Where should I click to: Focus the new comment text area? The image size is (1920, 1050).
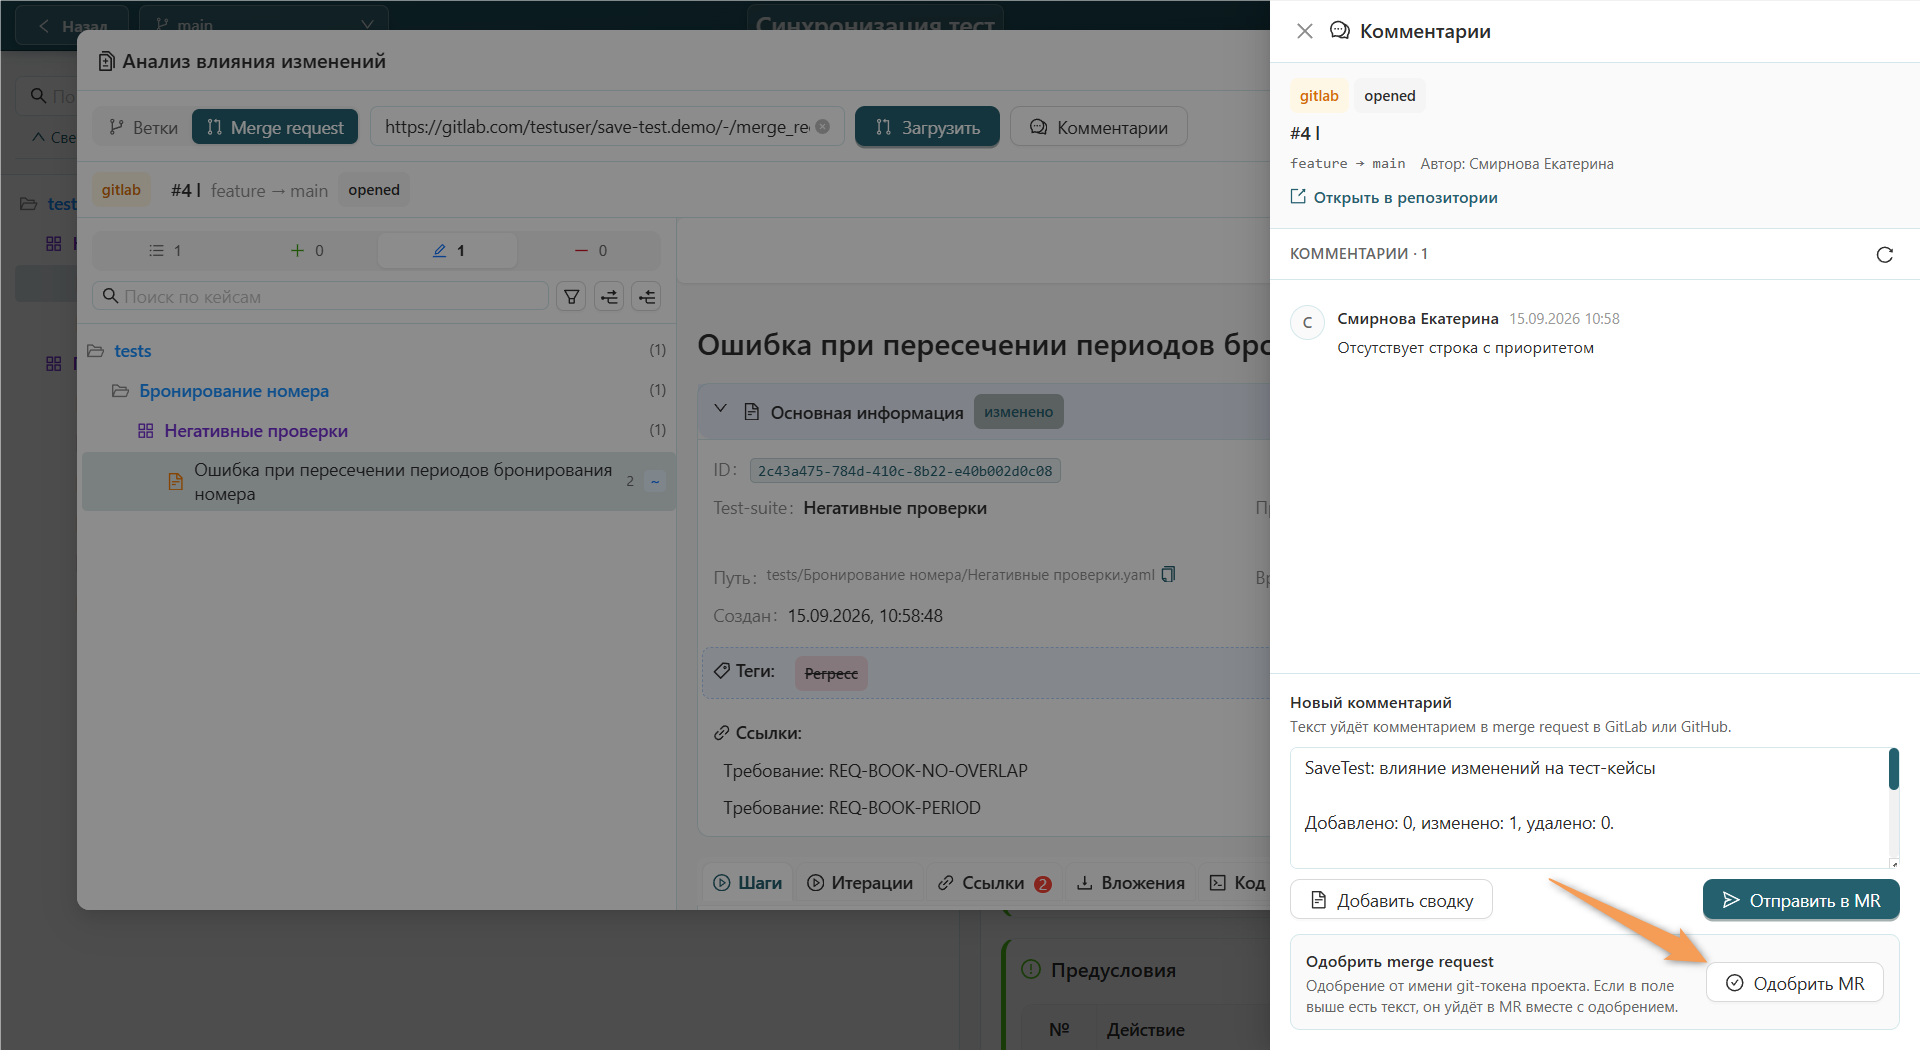pos(1588,807)
